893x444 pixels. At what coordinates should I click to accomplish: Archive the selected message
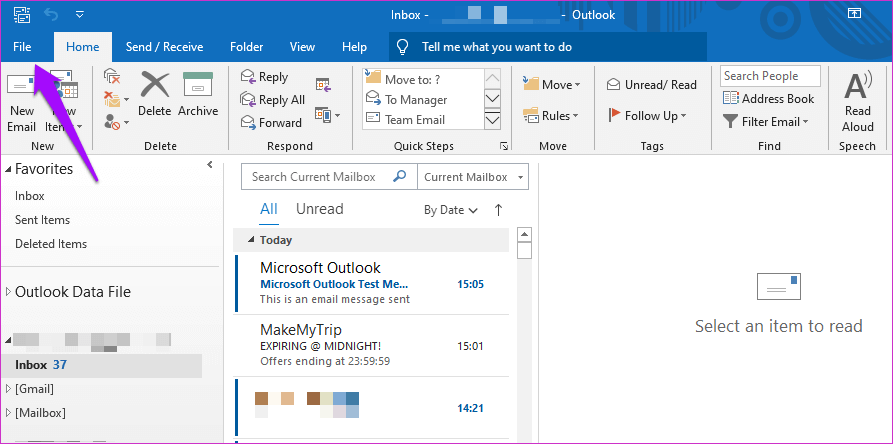click(198, 93)
